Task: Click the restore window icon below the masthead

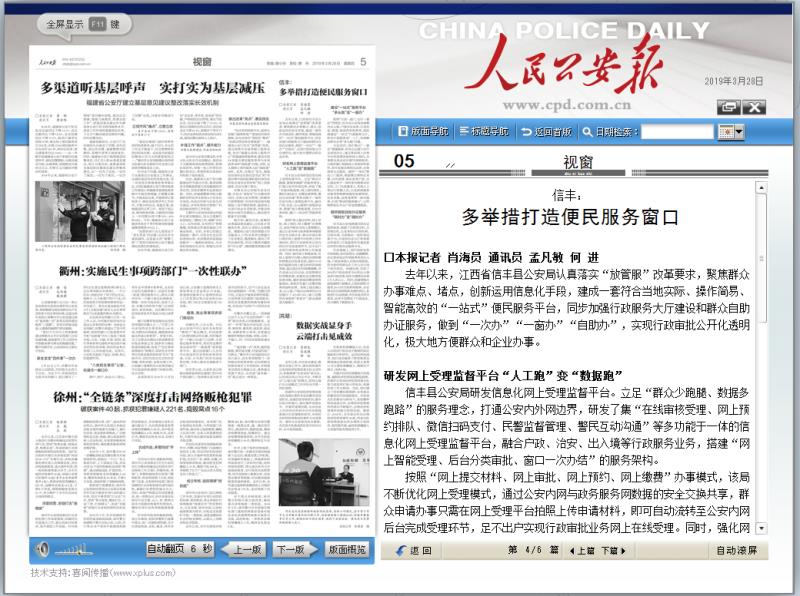Action: [x=727, y=107]
